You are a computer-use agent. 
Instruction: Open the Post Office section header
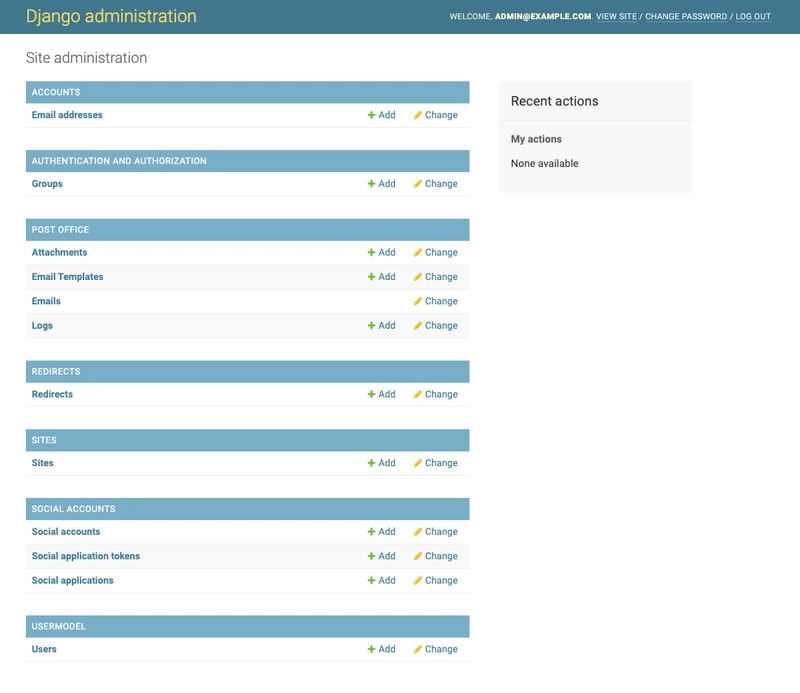[x=60, y=230]
